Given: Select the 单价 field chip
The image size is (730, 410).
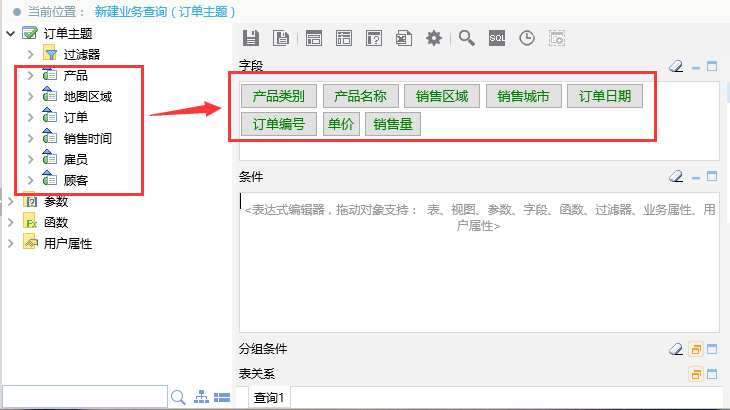Looking at the screenshot, I should coord(341,124).
